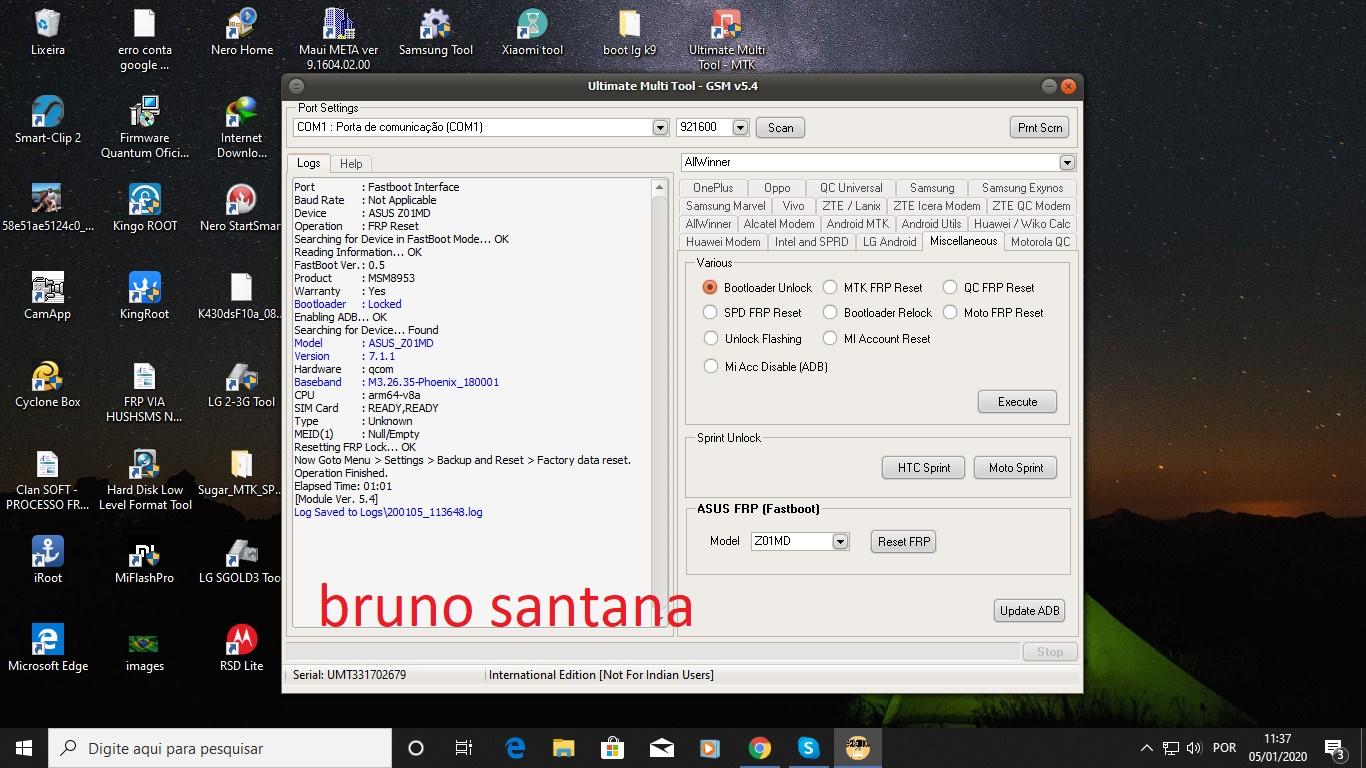Select MI Account Reset radio button
The image size is (1366, 768).
pyautogui.click(x=876, y=338)
